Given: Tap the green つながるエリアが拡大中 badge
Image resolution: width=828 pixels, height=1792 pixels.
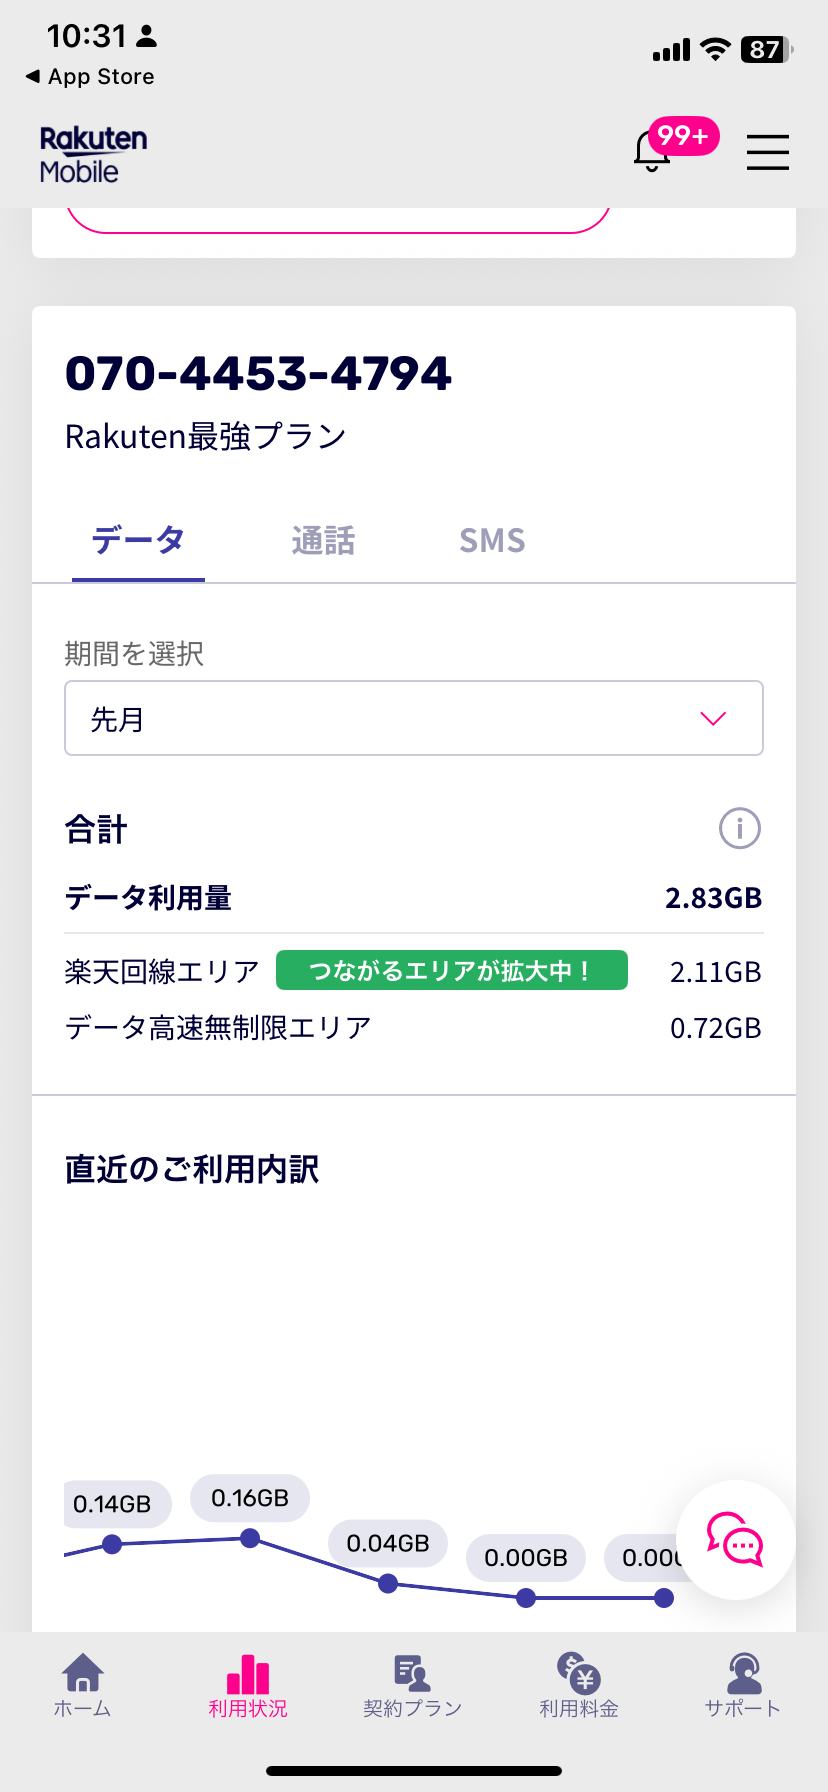Looking at the screenshot, I should (451, 970).
